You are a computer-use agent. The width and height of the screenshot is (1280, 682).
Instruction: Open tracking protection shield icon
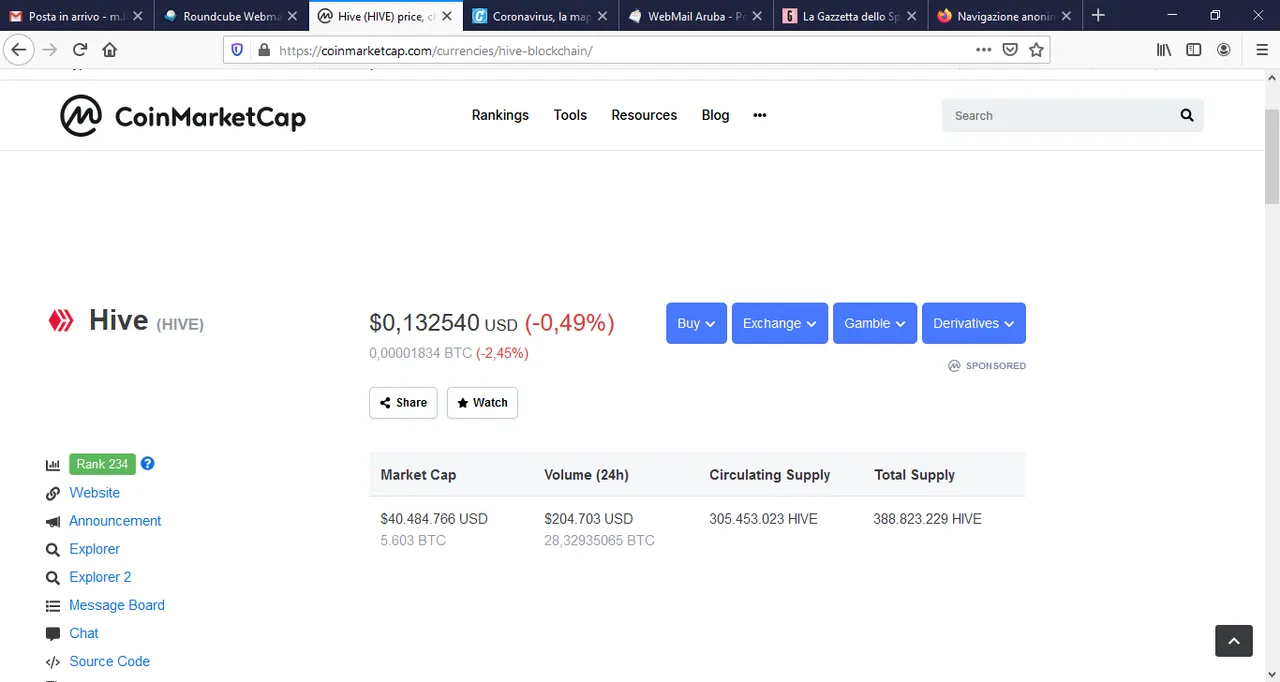pos(237,50)
